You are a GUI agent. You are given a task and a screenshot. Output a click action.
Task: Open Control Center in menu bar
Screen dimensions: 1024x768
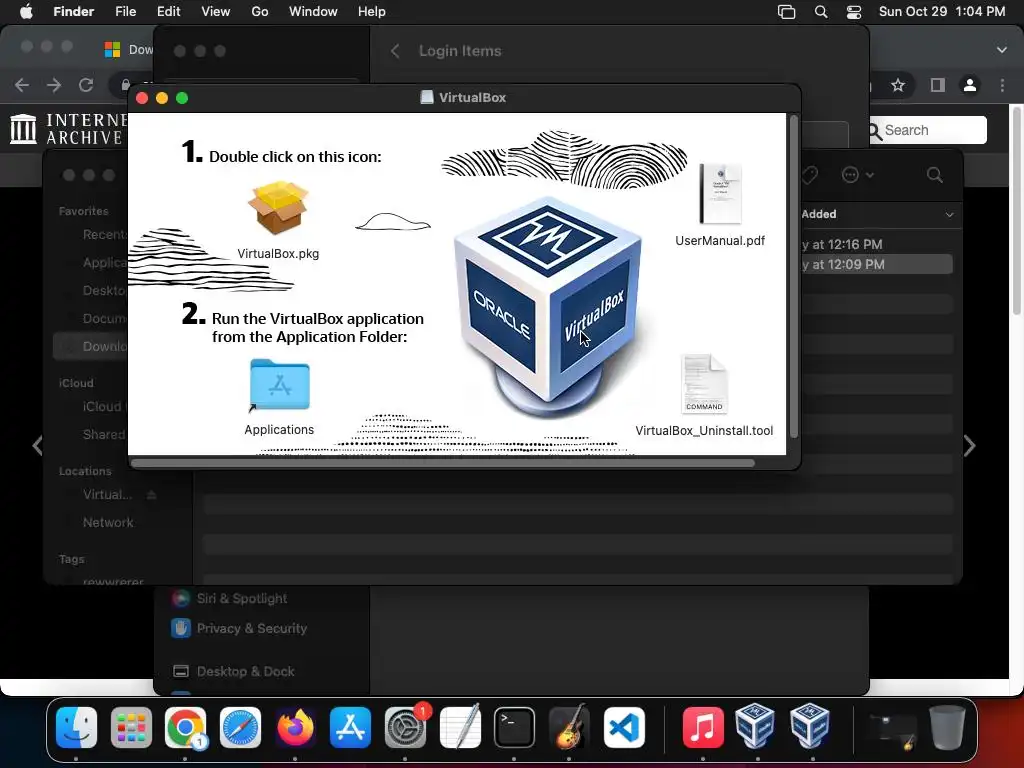click(854, 12)
